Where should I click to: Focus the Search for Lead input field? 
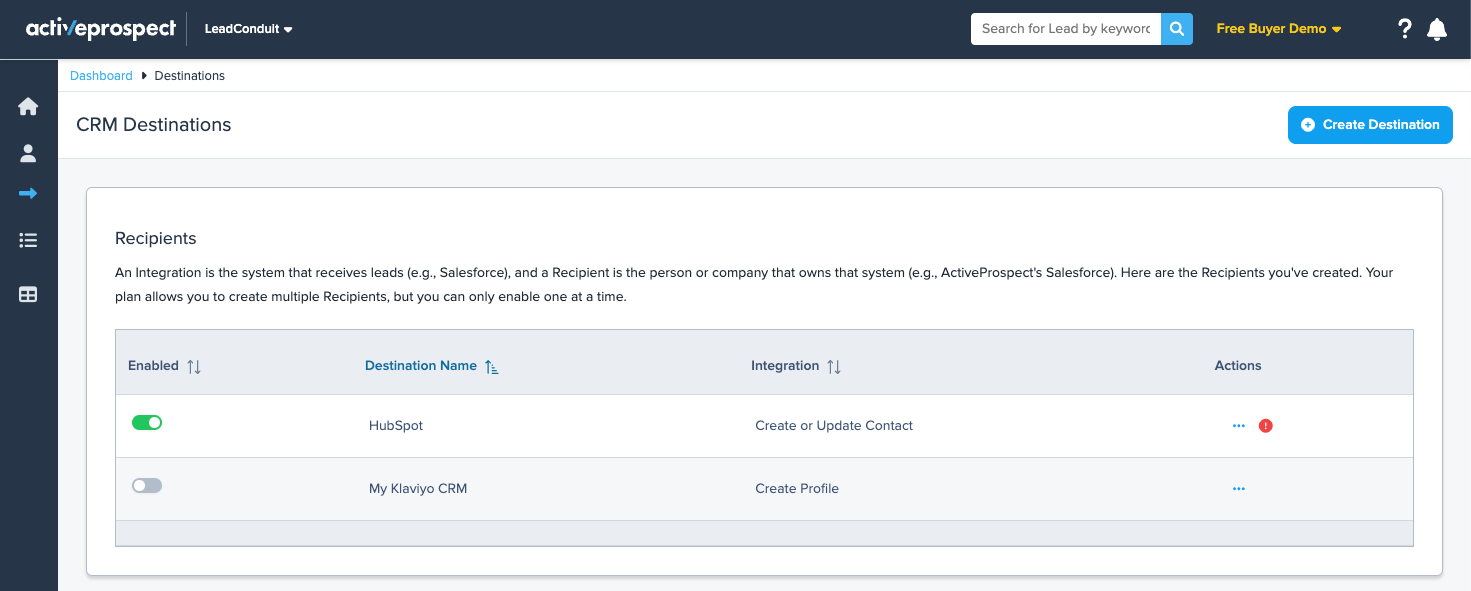coord(1065,29)
